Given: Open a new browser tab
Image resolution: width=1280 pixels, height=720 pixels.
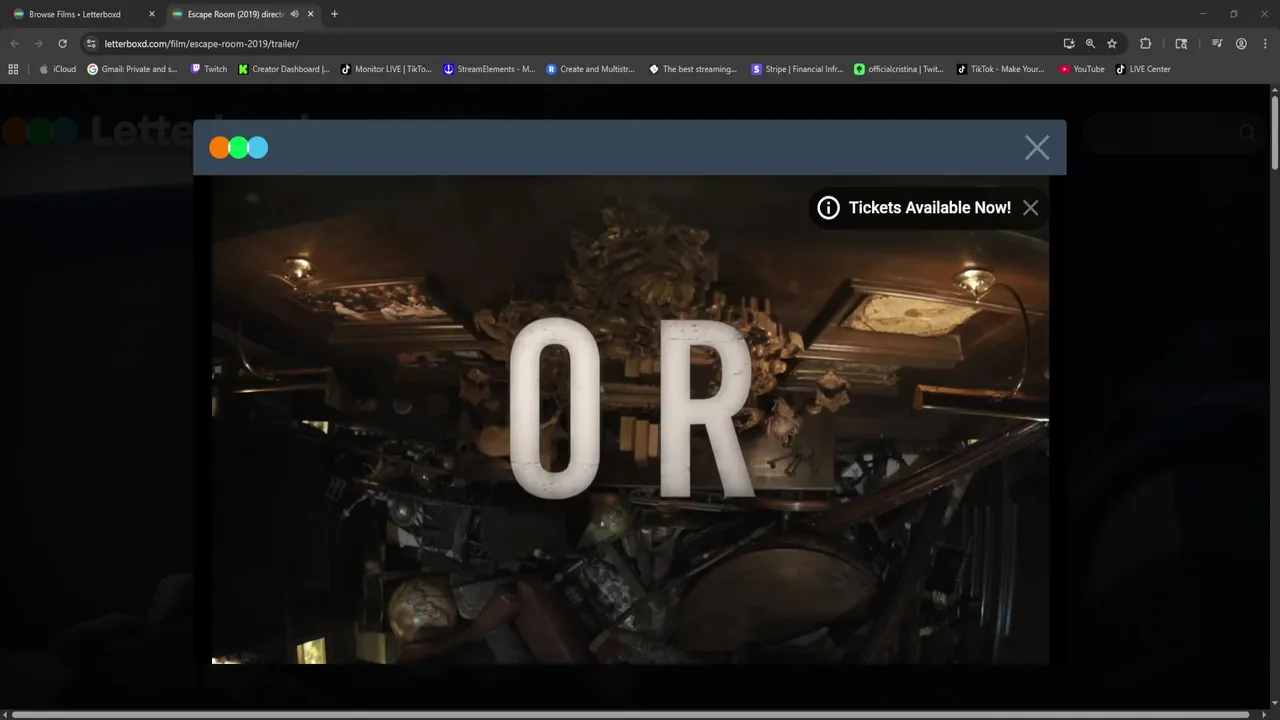Looking at the screenshot, I should click(x=334, y=14).
